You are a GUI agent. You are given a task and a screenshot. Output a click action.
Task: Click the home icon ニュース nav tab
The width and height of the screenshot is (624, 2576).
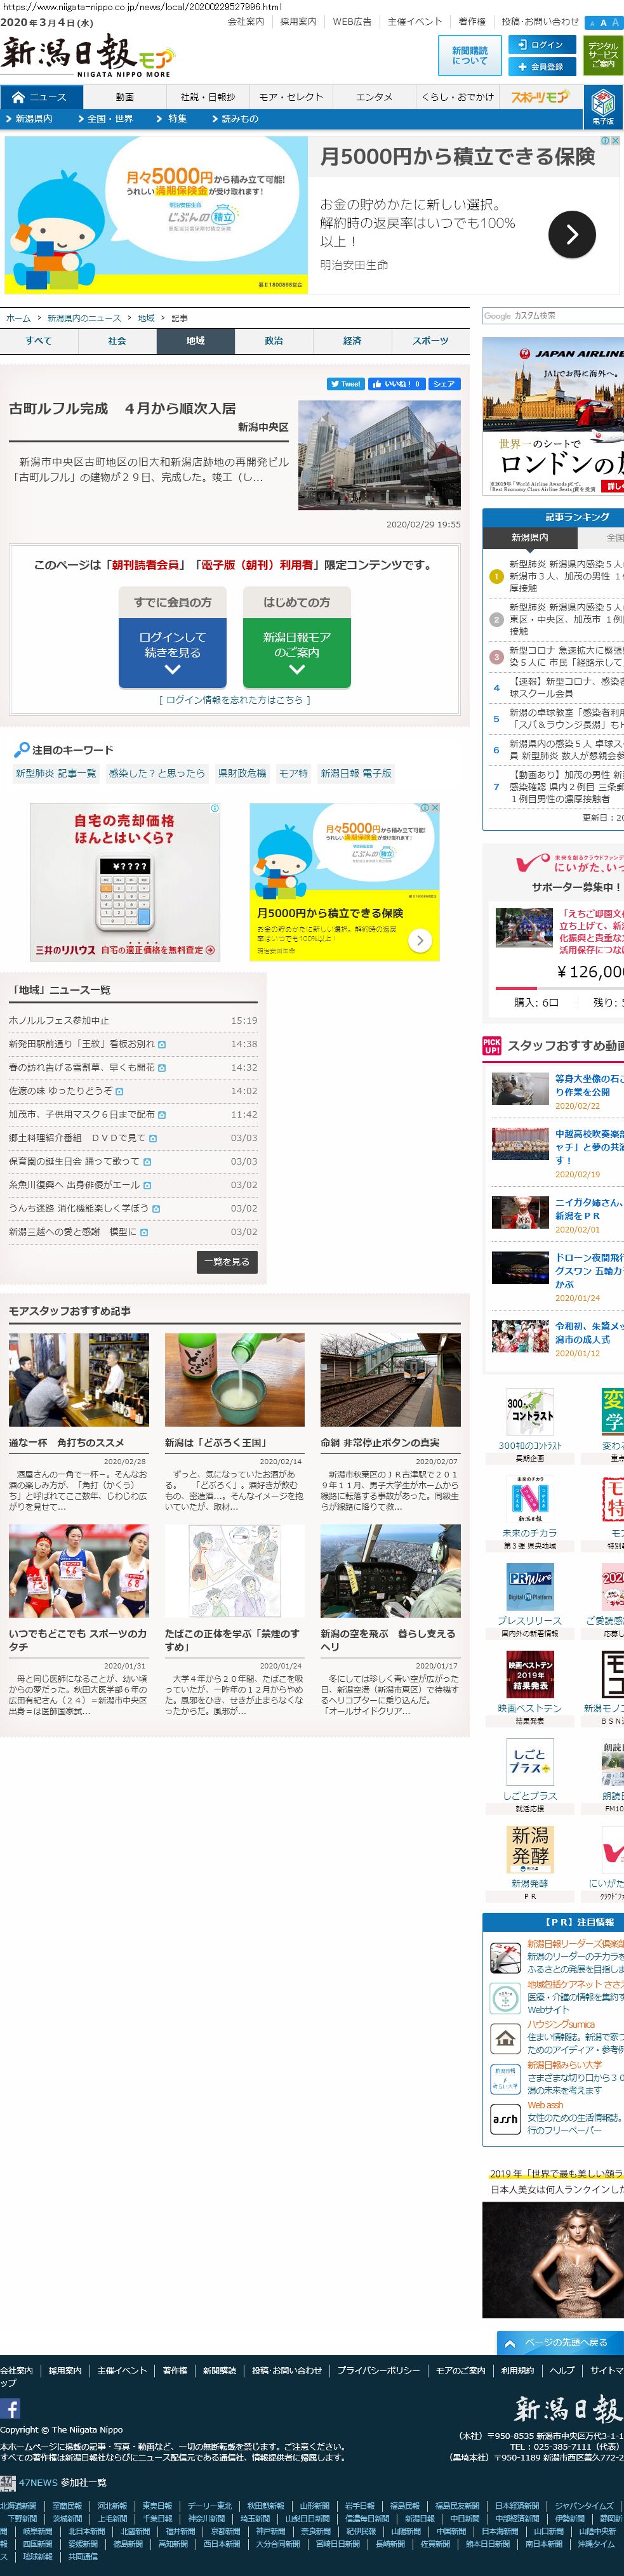click(x=40, y=97)
